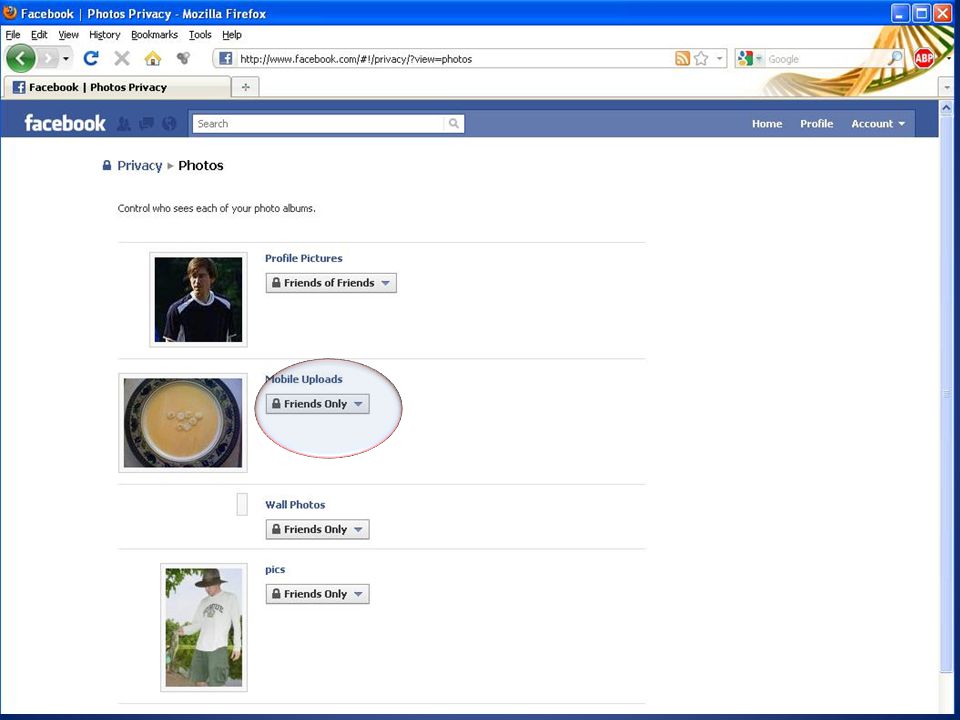Viewport: 960px width, 720px height.
Task: Open the address bar URL history dropdown
Action: click(x=719, y=59)
